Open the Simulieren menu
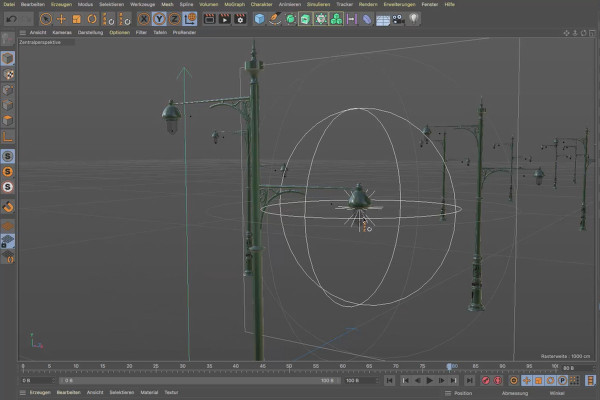This screenshot has height=400, width=600. 318,4
